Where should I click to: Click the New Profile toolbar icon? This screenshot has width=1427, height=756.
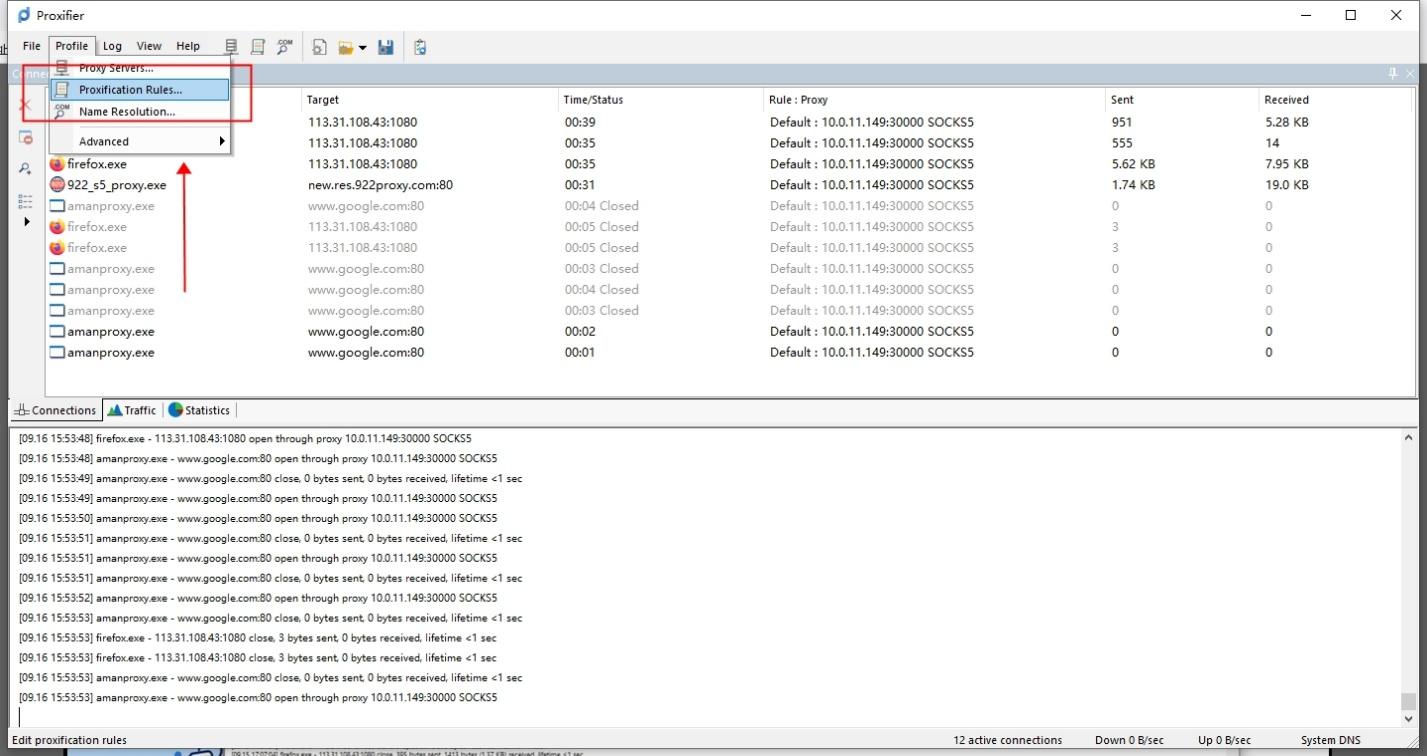point(320,47)
